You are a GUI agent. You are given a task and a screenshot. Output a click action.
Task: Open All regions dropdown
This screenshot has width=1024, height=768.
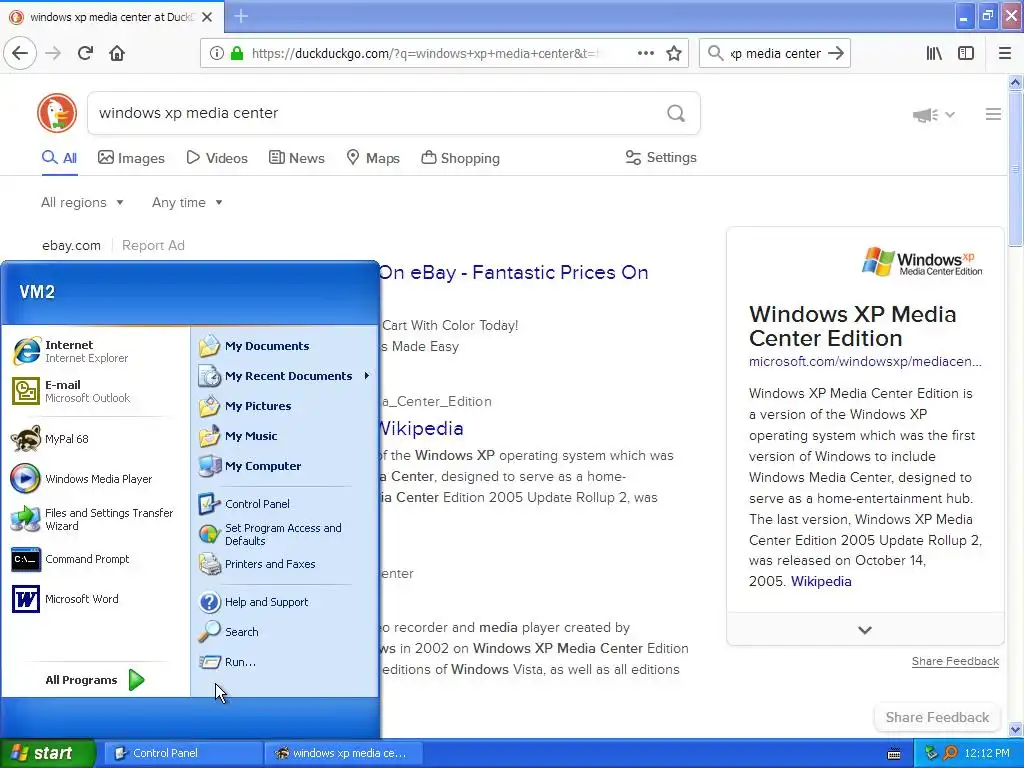[x=82, y=202]
